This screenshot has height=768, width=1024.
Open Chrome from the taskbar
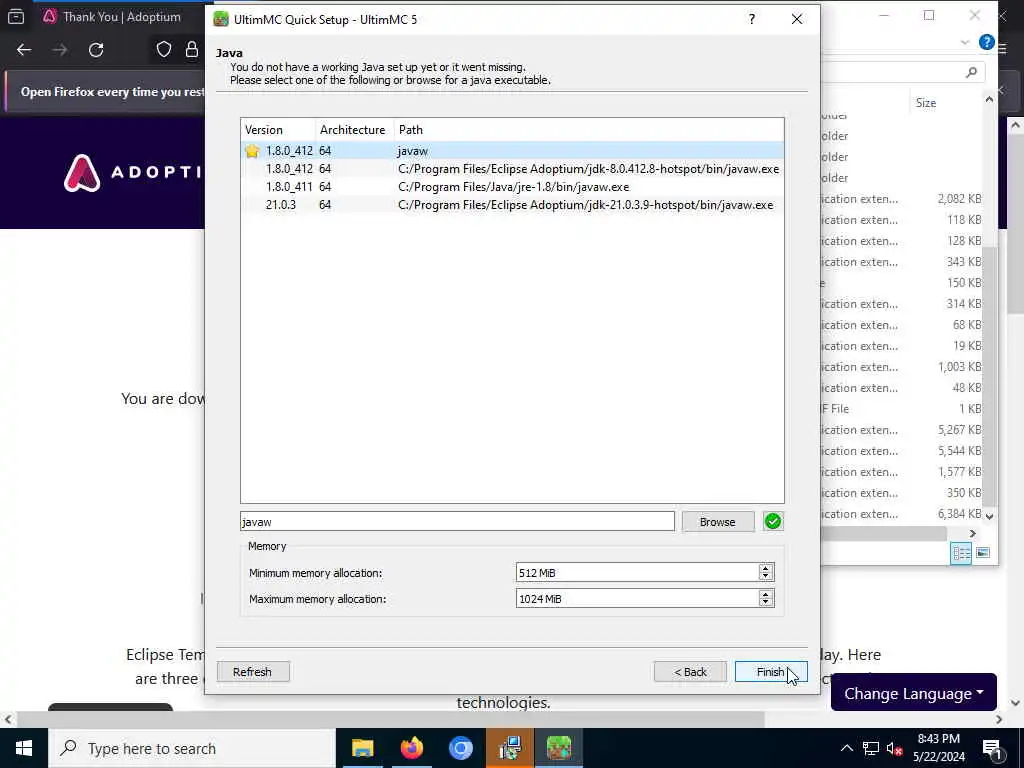pos(460,748)
